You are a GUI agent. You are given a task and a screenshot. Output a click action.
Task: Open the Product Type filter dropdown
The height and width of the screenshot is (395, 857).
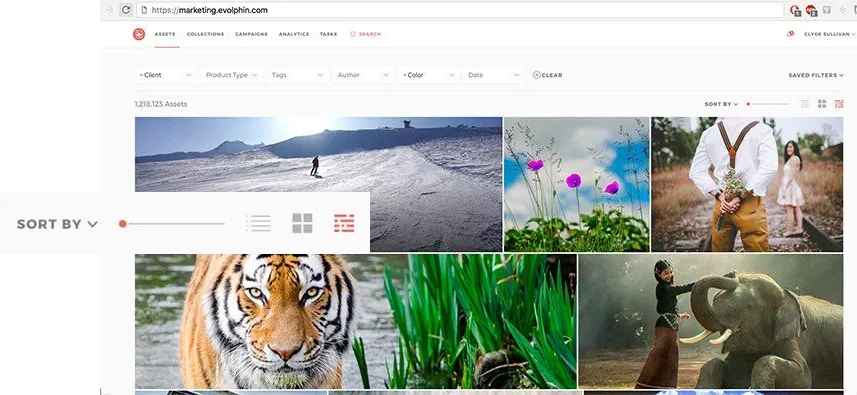click(231, 75)
